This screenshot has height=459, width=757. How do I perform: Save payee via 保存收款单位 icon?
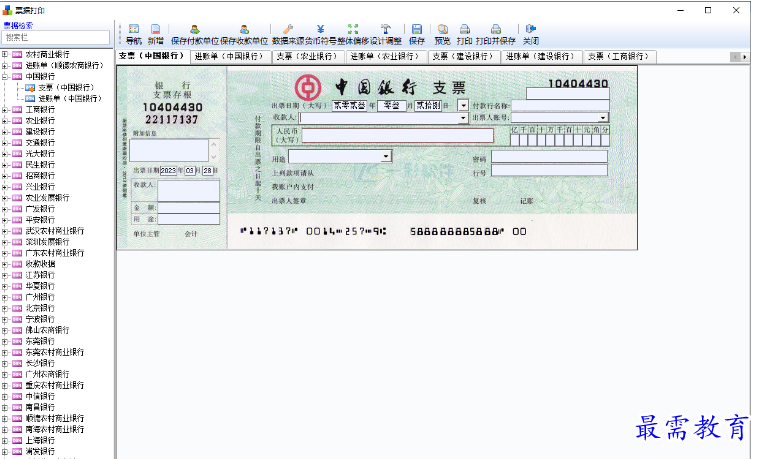244,29
